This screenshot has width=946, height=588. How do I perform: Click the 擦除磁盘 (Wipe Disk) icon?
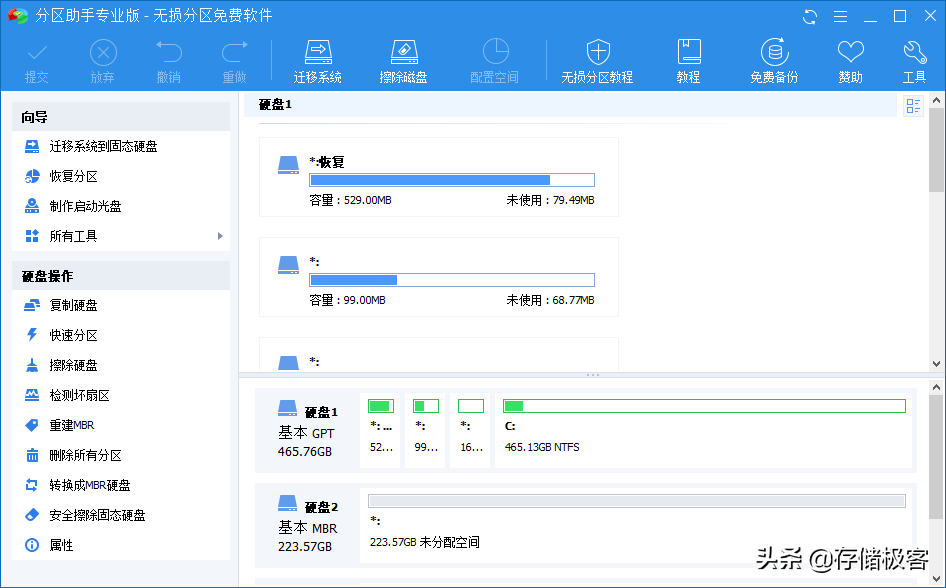[x=404, y=58]
